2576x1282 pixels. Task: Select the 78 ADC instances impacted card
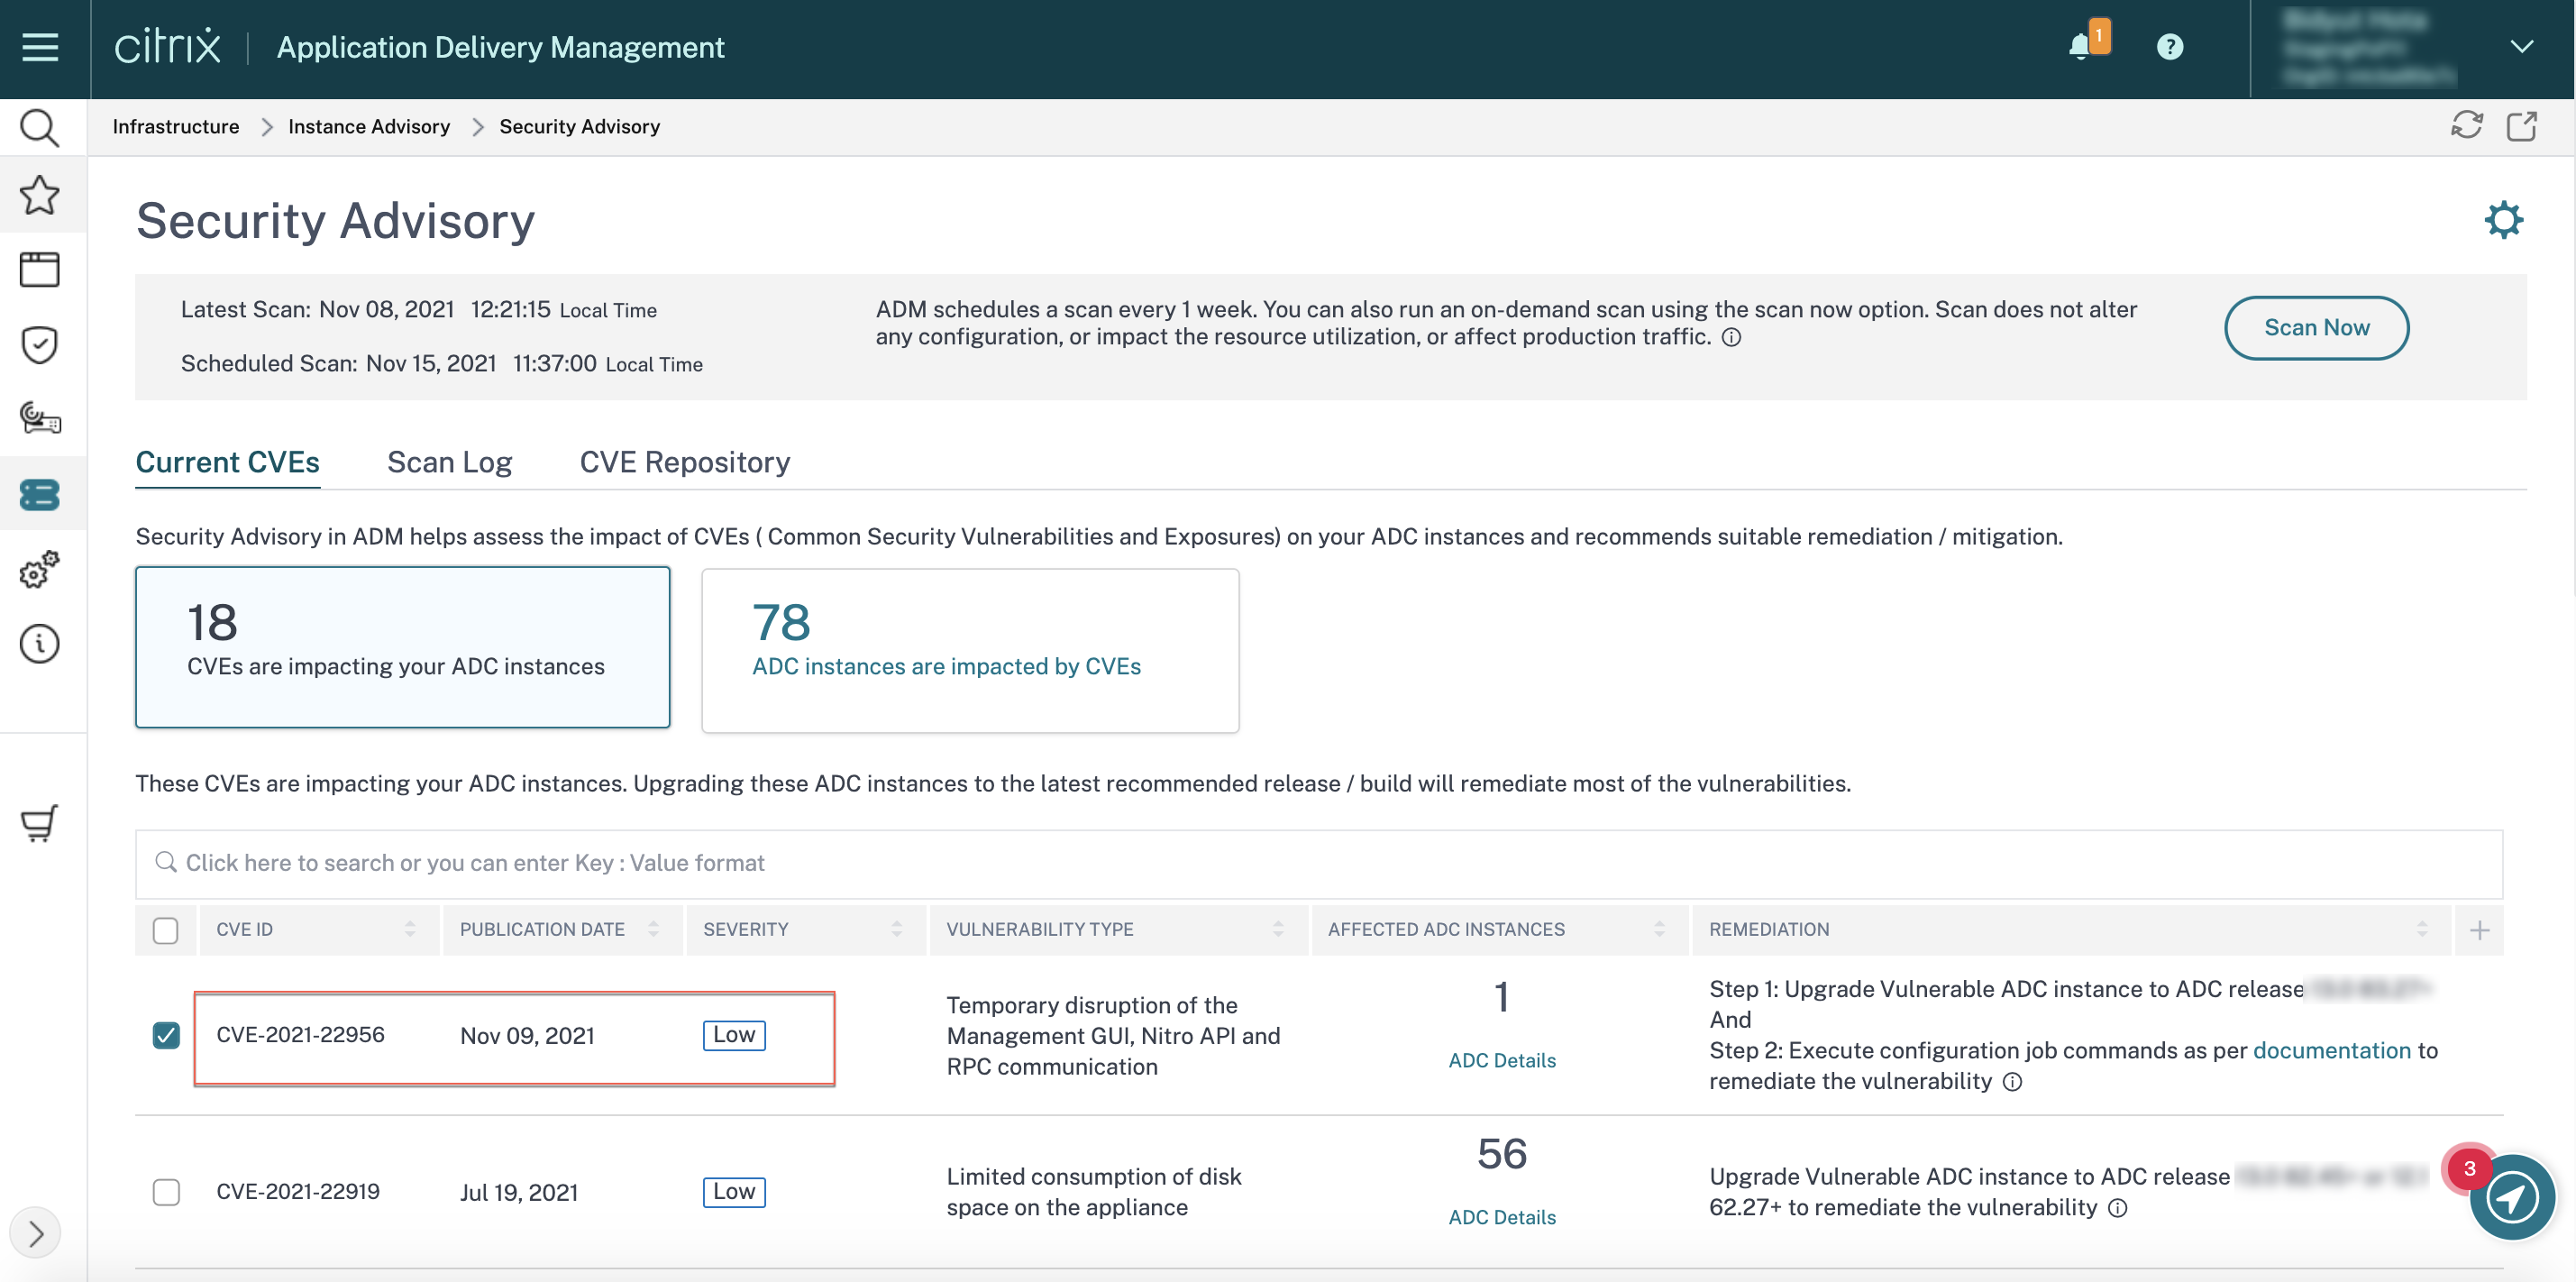pos(970,651)
